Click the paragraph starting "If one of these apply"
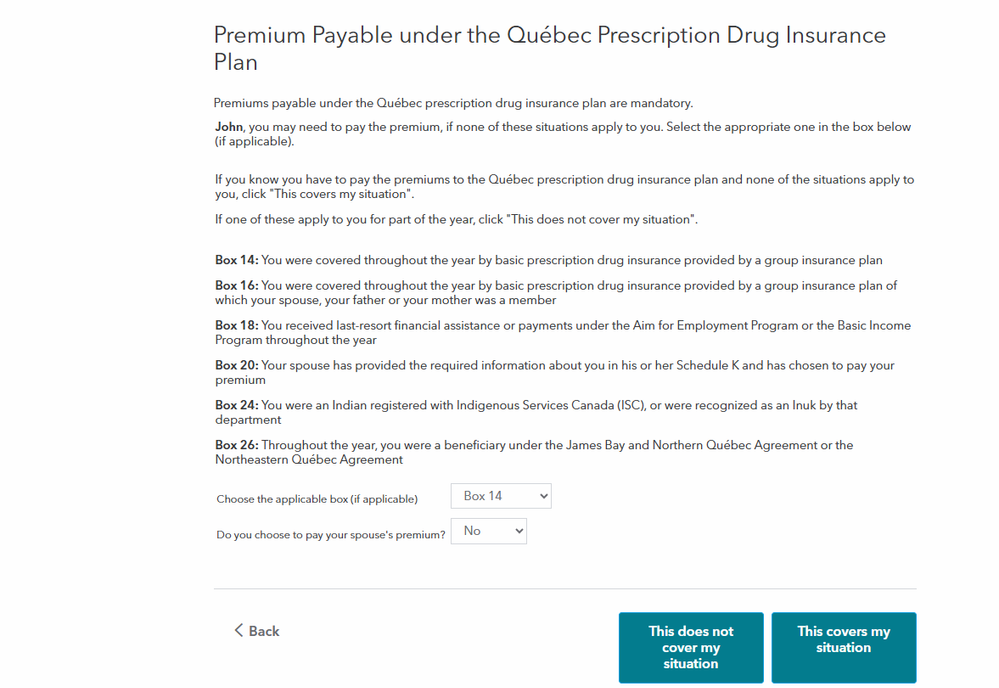This screenshot has height=688, width=999. (456, 219)
